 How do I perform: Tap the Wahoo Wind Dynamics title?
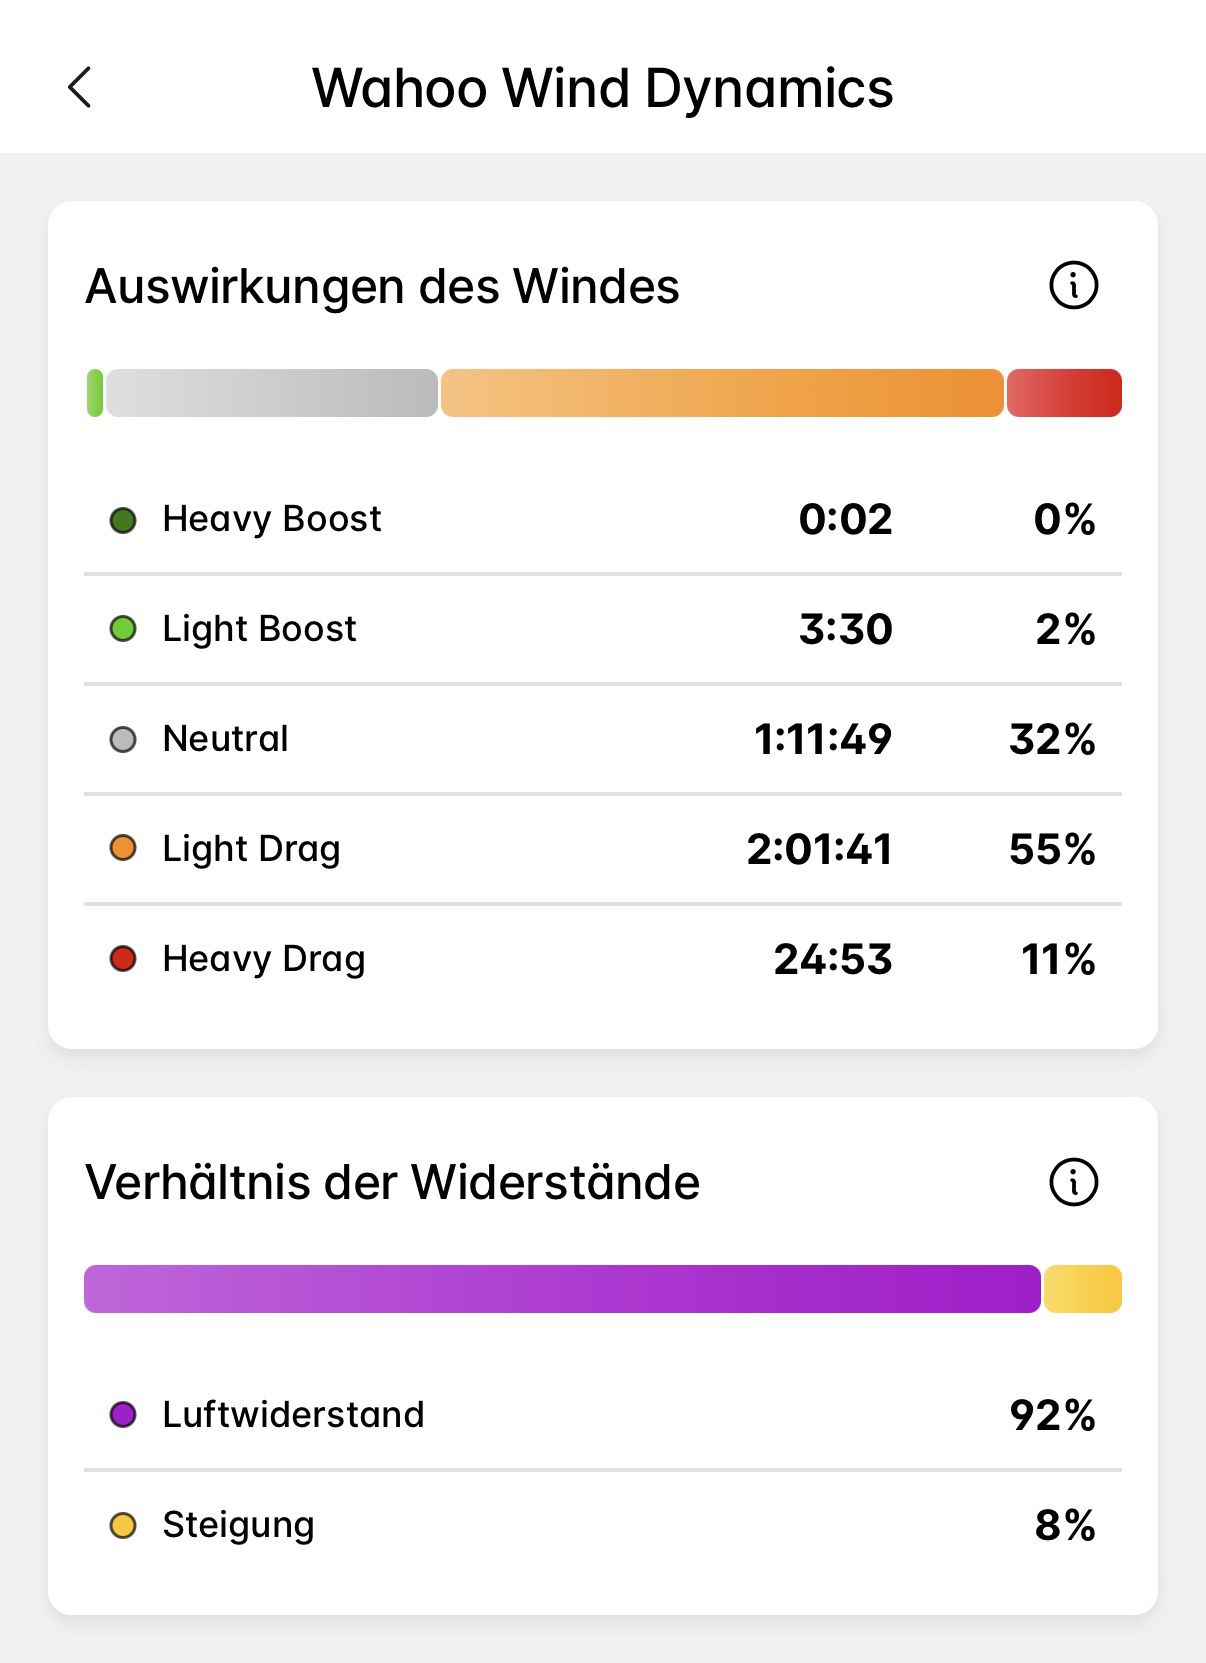(603, 88)
